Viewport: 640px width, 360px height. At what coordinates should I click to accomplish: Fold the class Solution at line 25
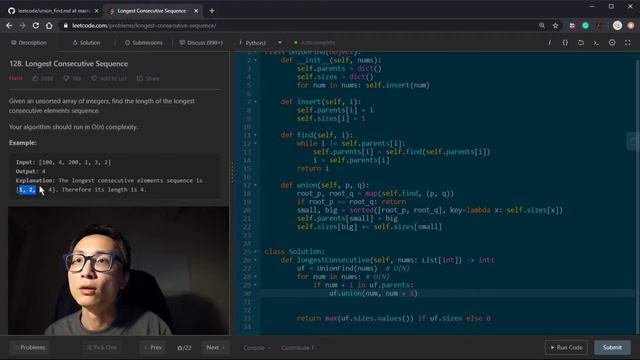pos(256,251)
